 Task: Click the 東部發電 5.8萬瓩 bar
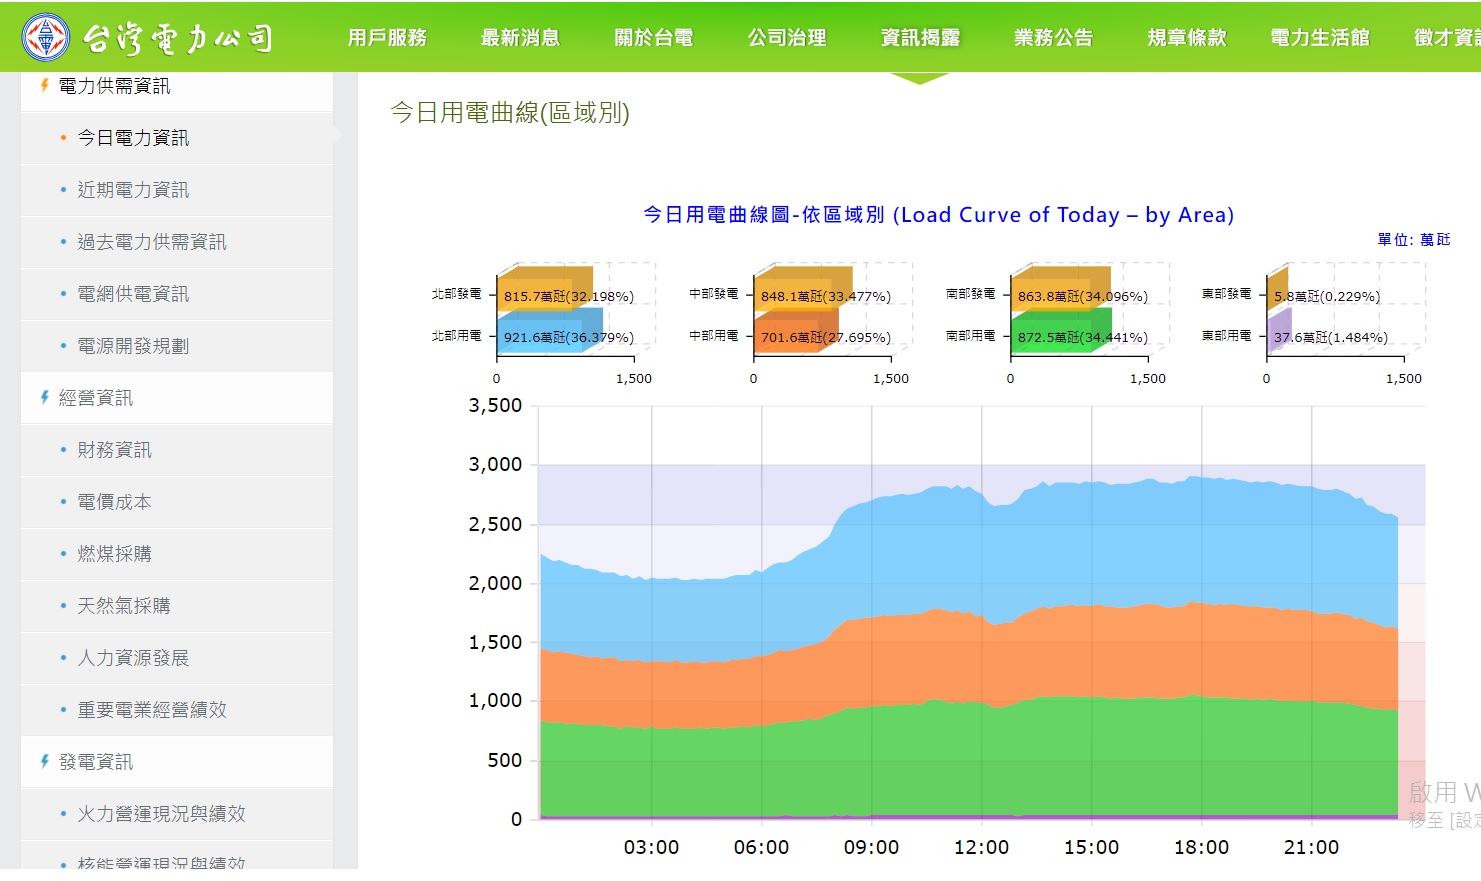1278,290
